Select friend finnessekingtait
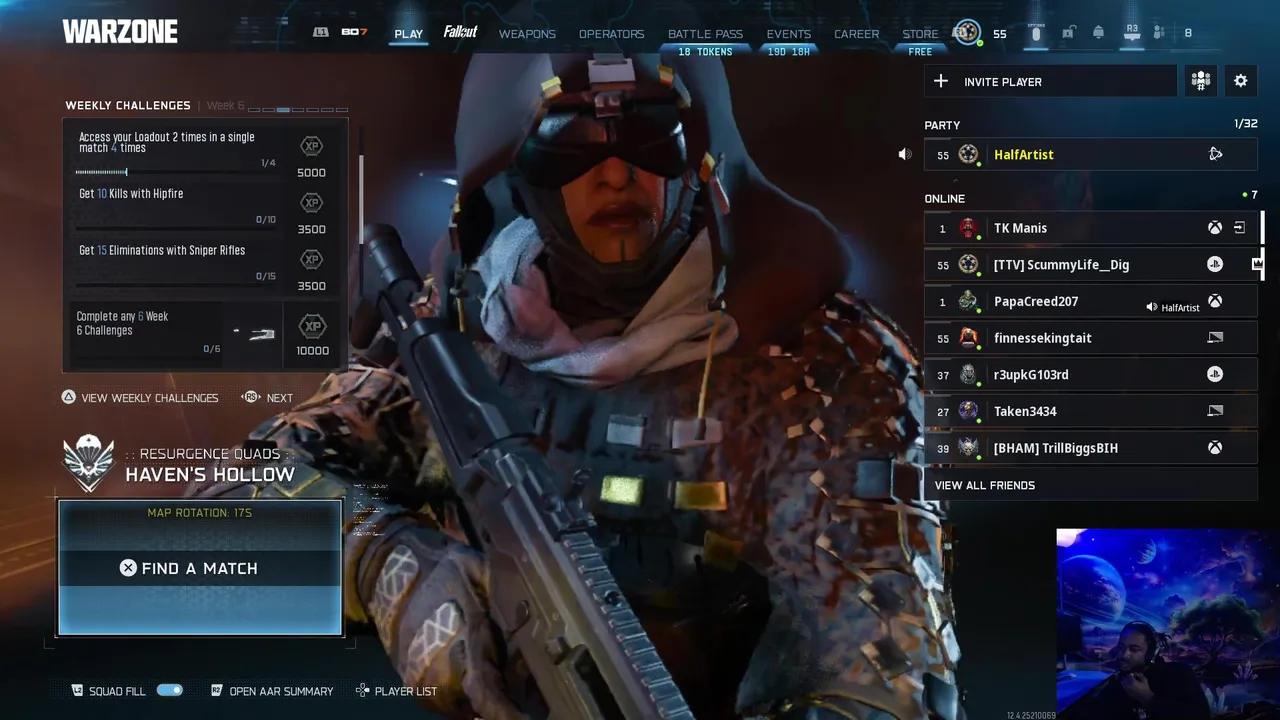The image size is (1280, 720). pos(1090,338)
